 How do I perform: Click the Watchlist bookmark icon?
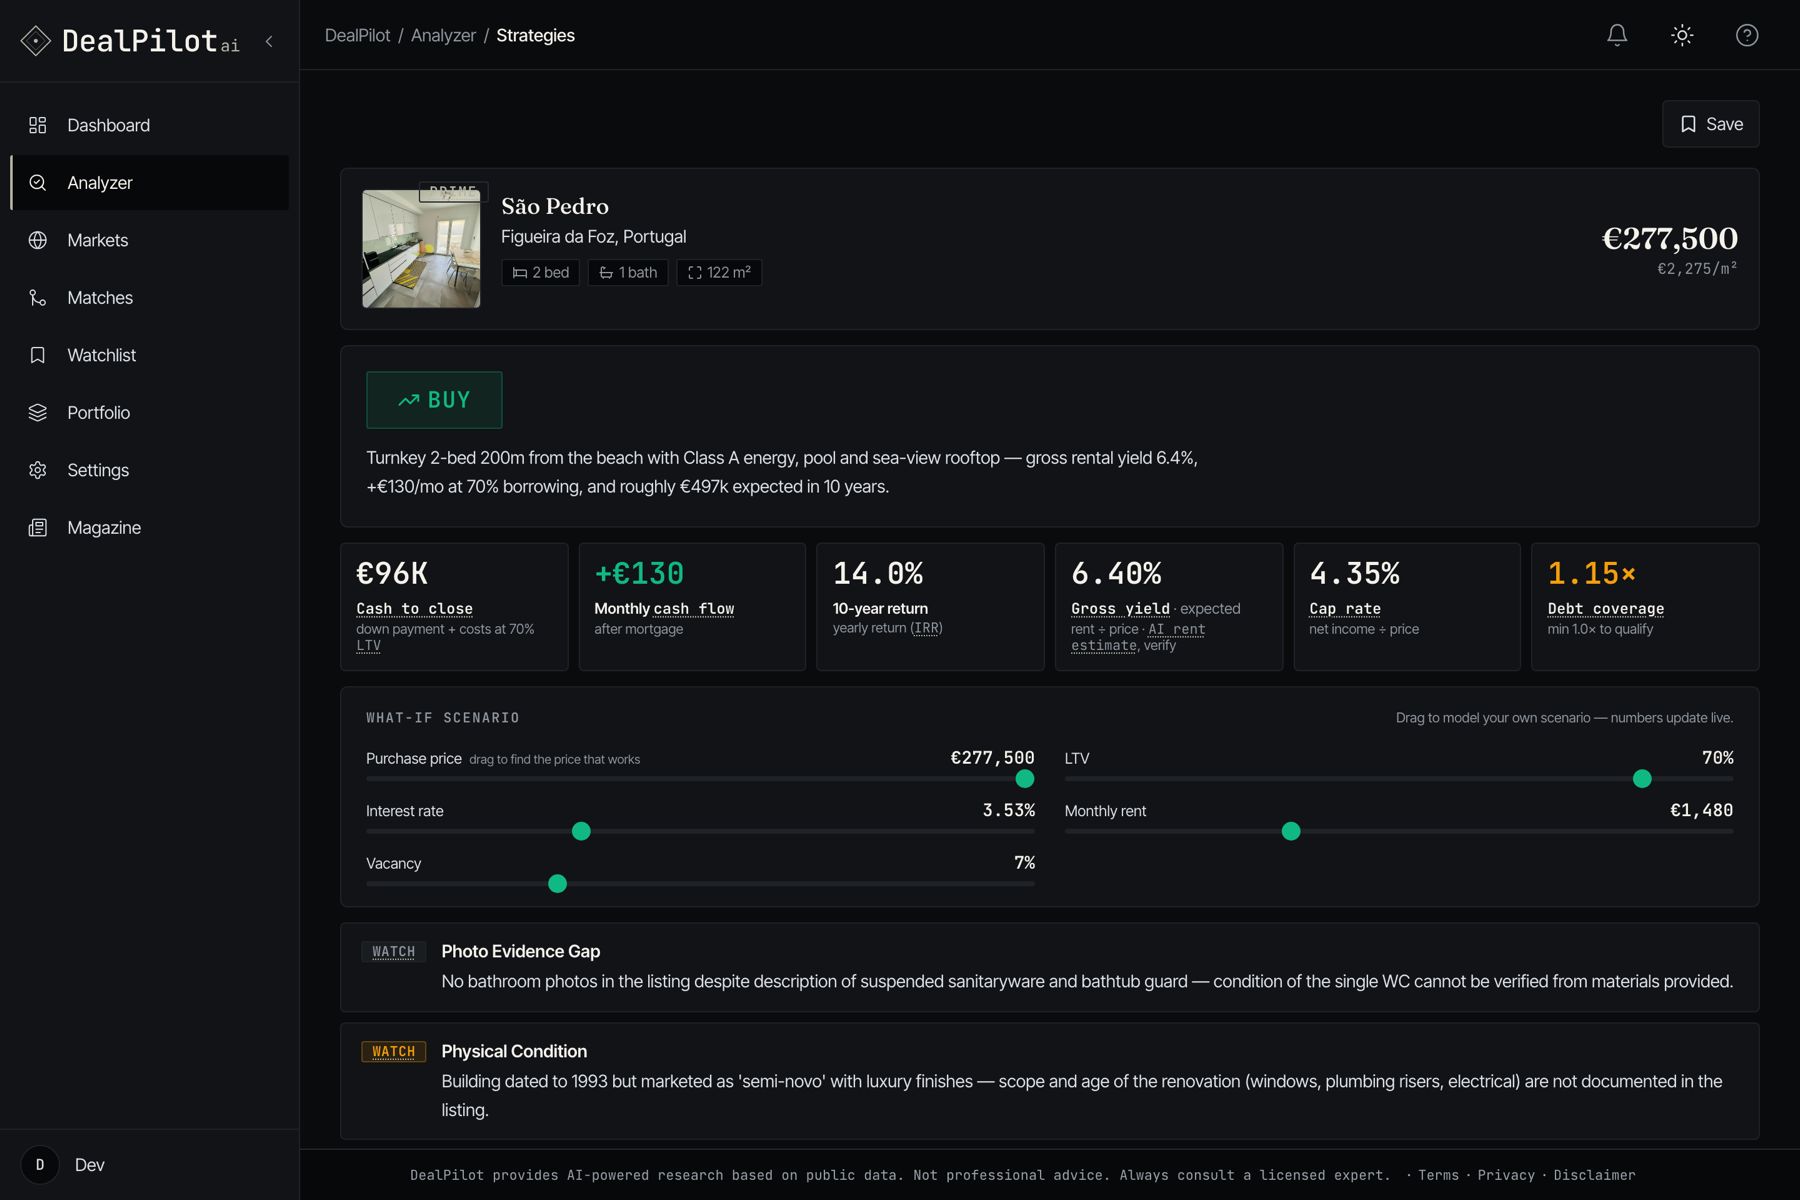(38, 355)
